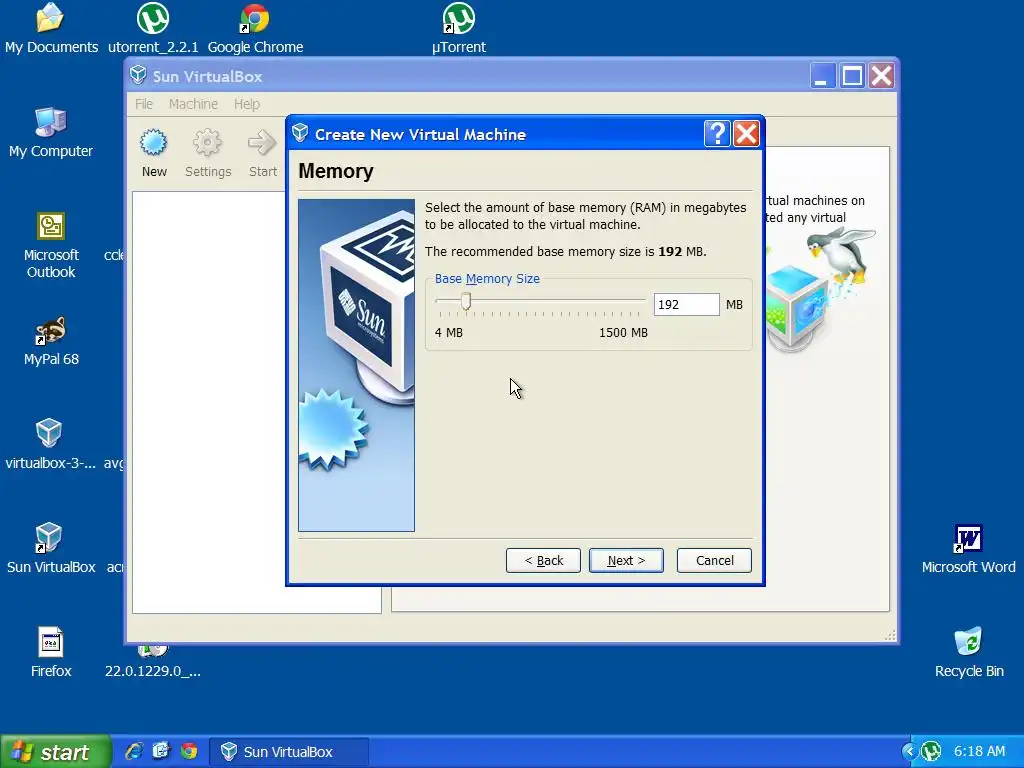
Task: Click the Sun VirtualBox taskbar button
Action: click(289, 752)
